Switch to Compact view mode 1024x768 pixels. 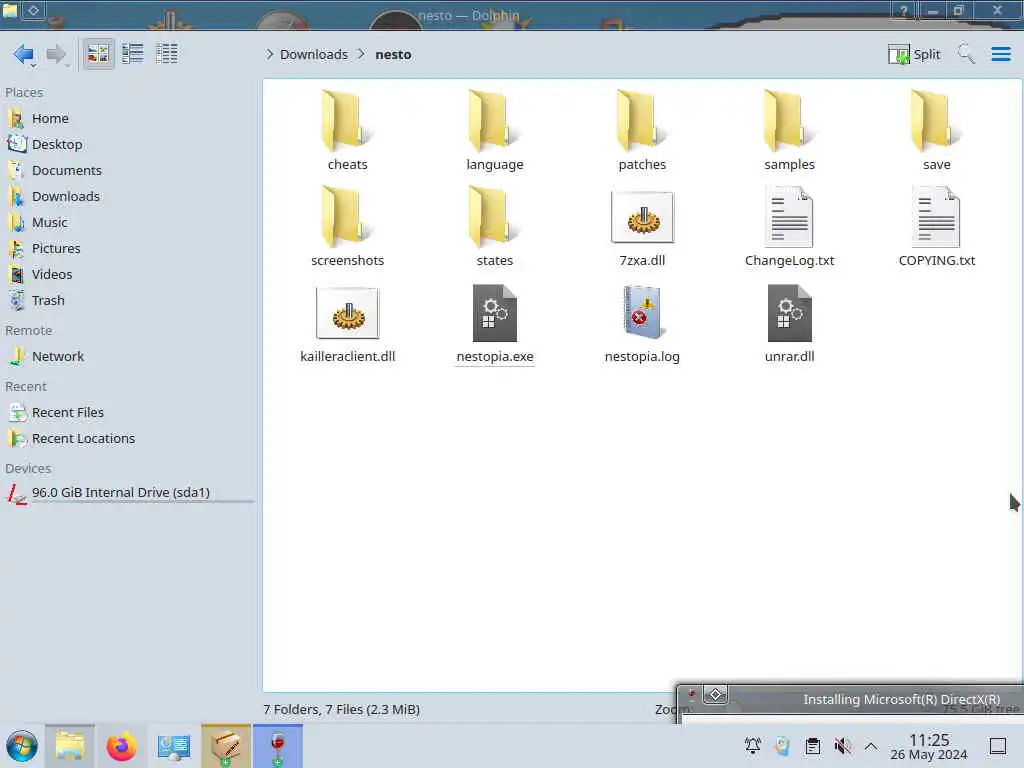[133, 54]
